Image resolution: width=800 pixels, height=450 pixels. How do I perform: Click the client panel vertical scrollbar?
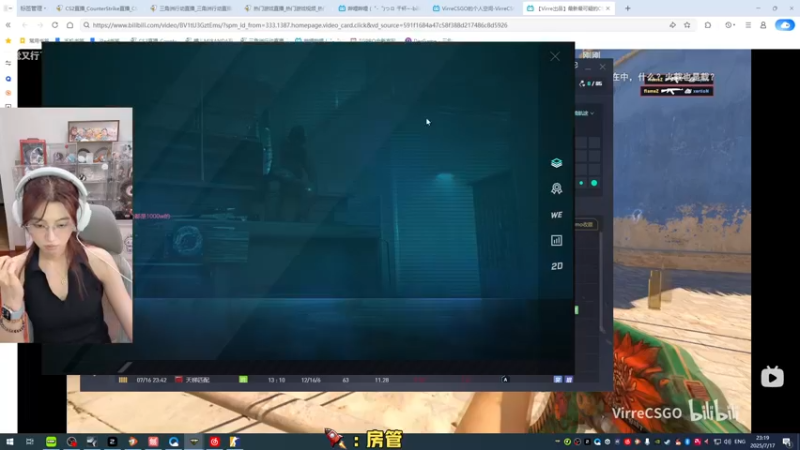pos(602,281)
